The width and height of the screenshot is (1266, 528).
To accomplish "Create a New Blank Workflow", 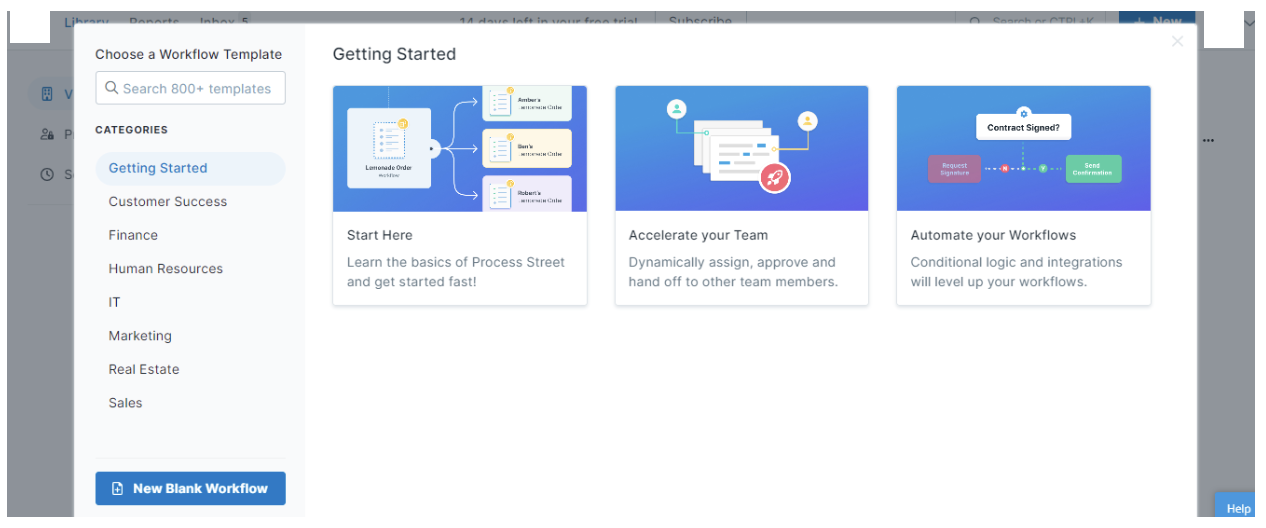I will coord(190,489).
